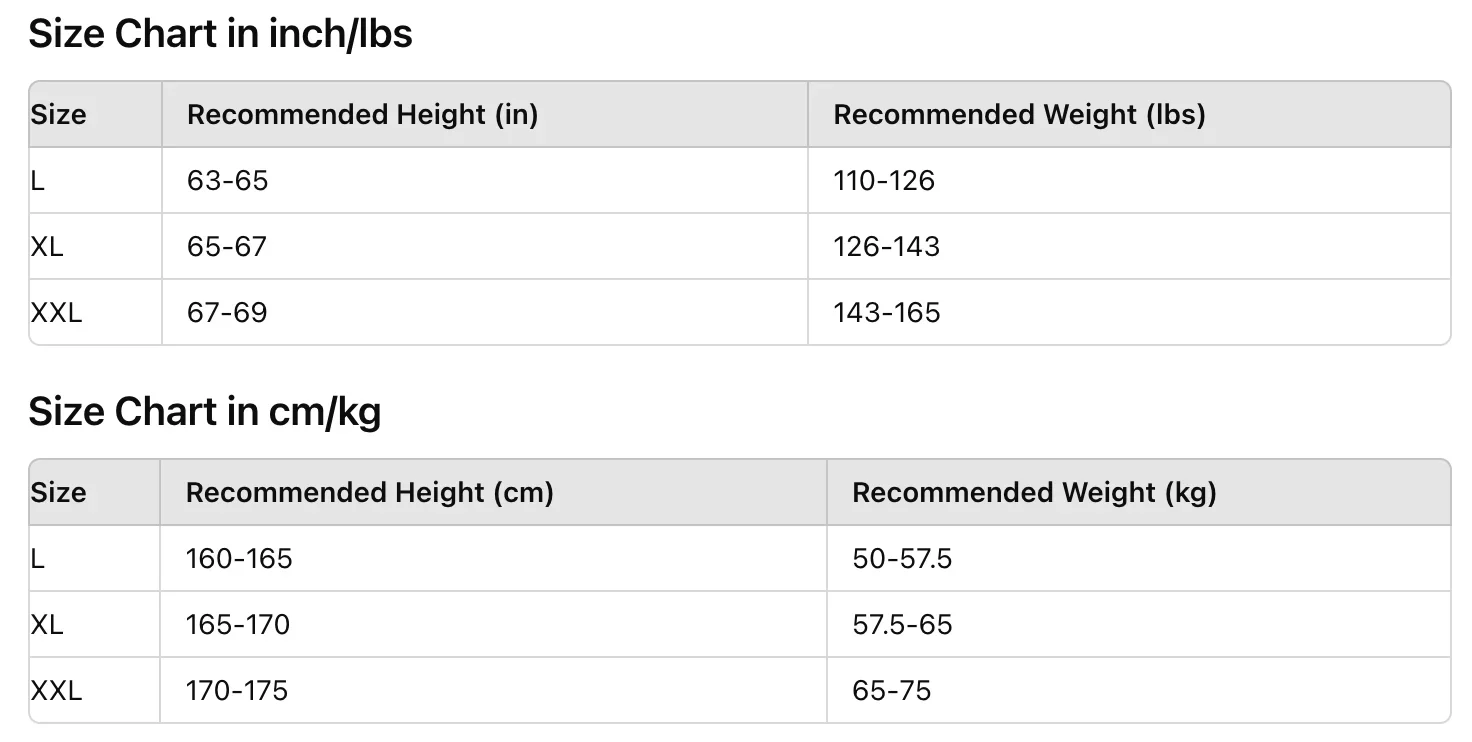Click the 165-170 height cell
Image resolution: width=1472 pixels, height=742 pixels.
point(238,625)
